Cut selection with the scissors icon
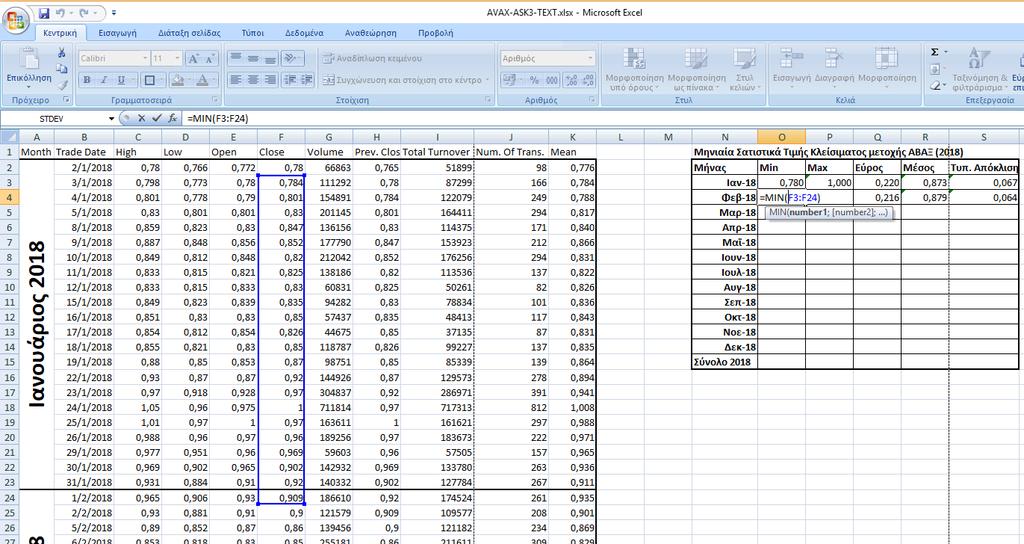Viewport: 1024px width, 544px height. pyautogui.click(x=61, y=53)
